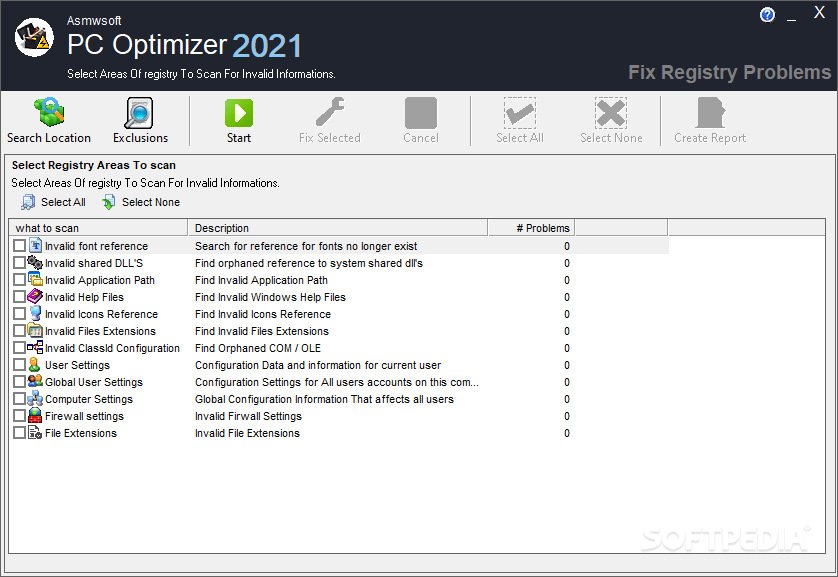Click the green Start scan icon

click(238, 113)
